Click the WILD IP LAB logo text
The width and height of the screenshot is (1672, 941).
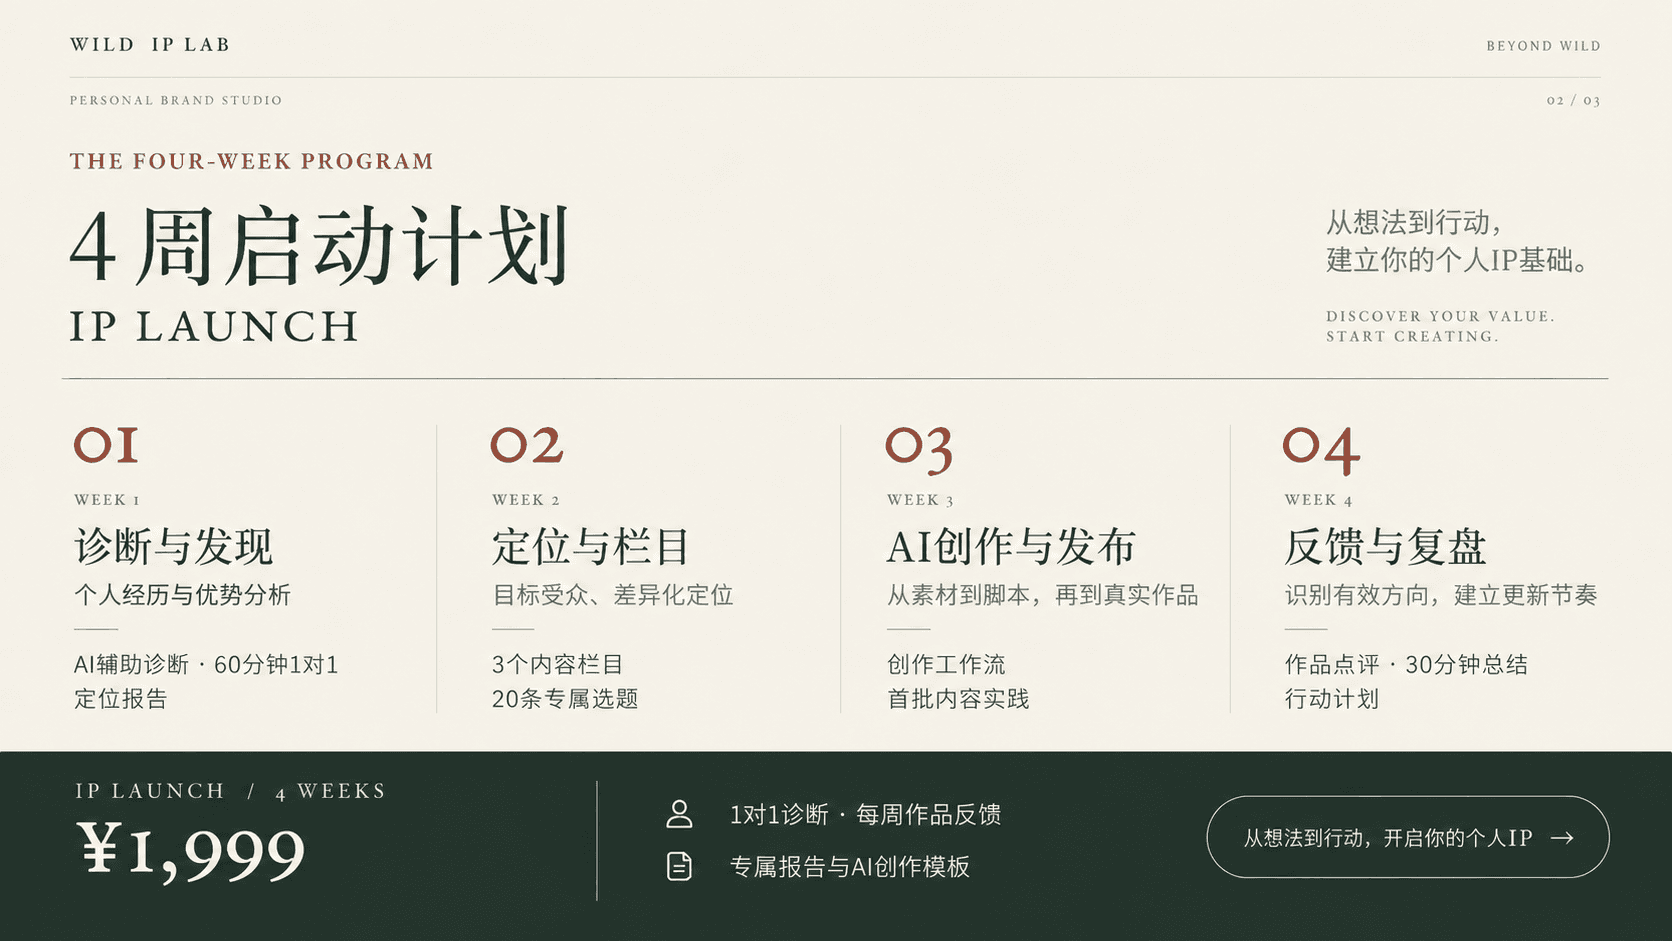150,45
